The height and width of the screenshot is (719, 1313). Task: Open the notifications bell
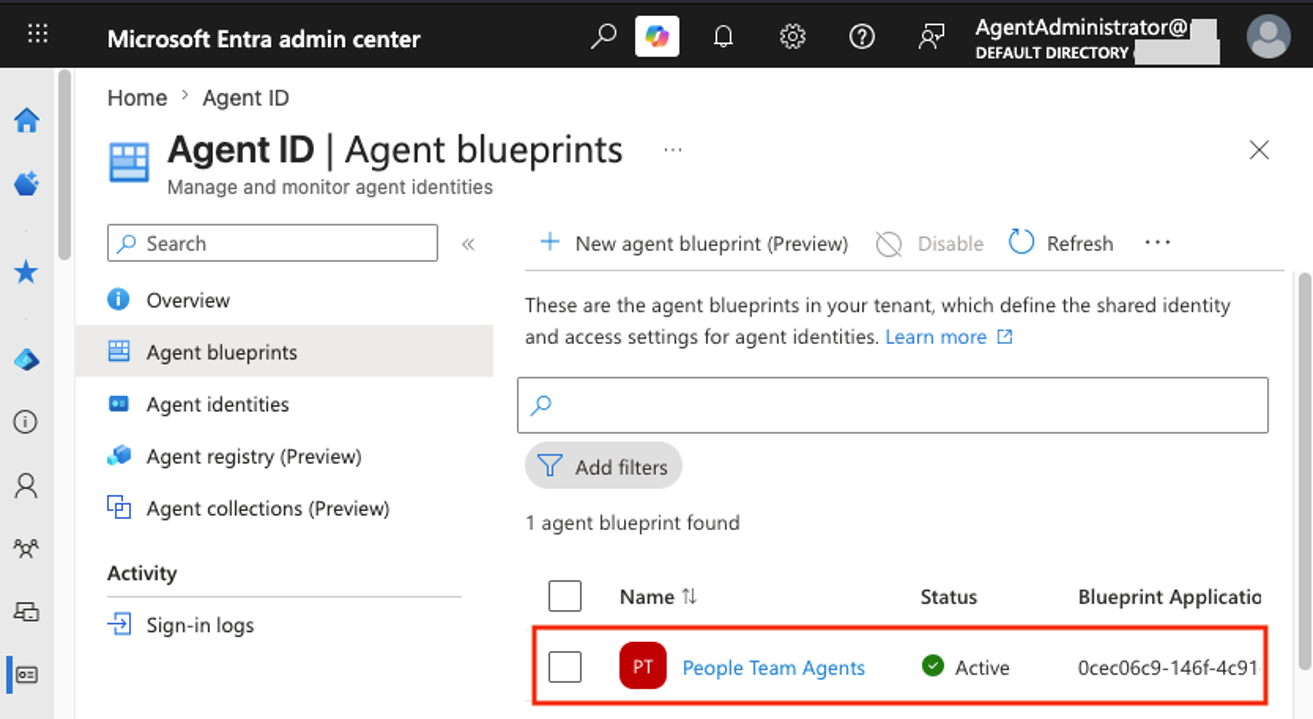point(723,37)
